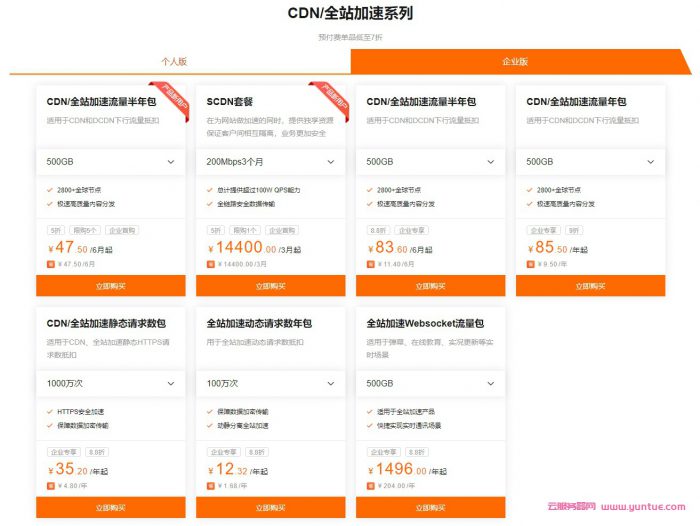Screen dimensions: 700x526
Task: Click 立即购买 for CDN/全站加速静态请求数包
Action: [110, 508]
